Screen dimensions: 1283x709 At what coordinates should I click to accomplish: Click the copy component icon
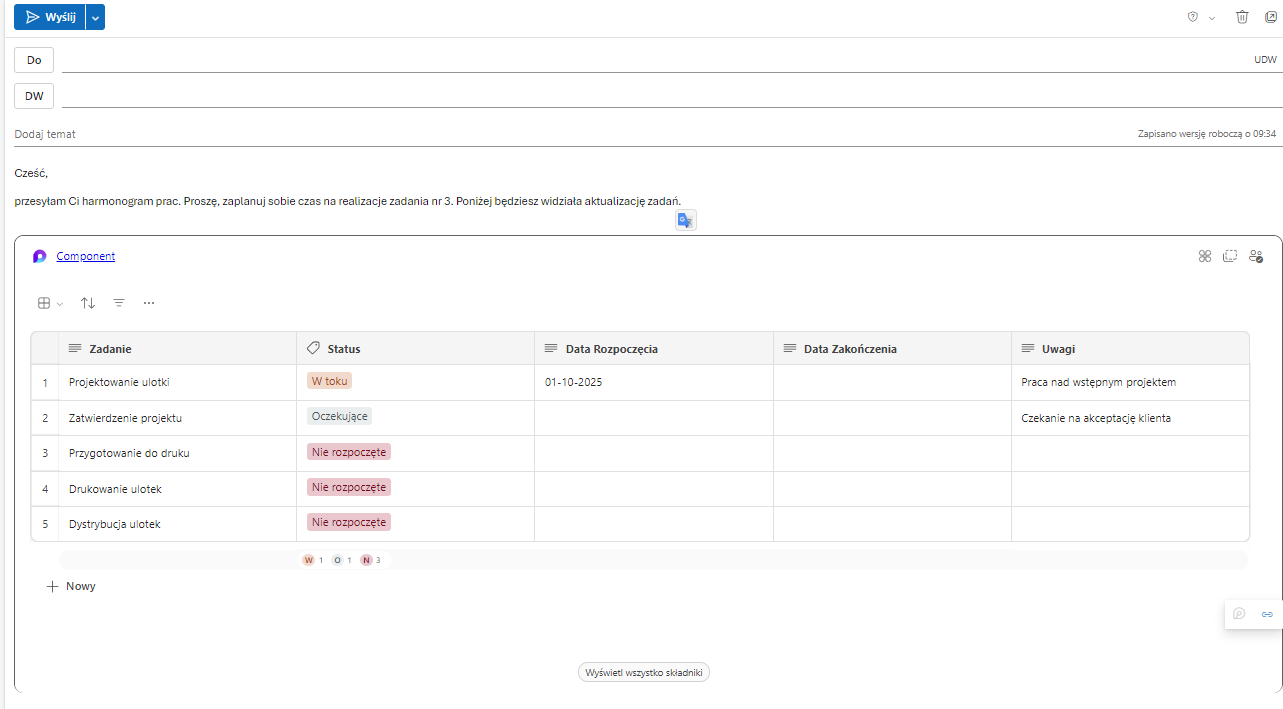pyautogui.click(x=1230, y=256)
